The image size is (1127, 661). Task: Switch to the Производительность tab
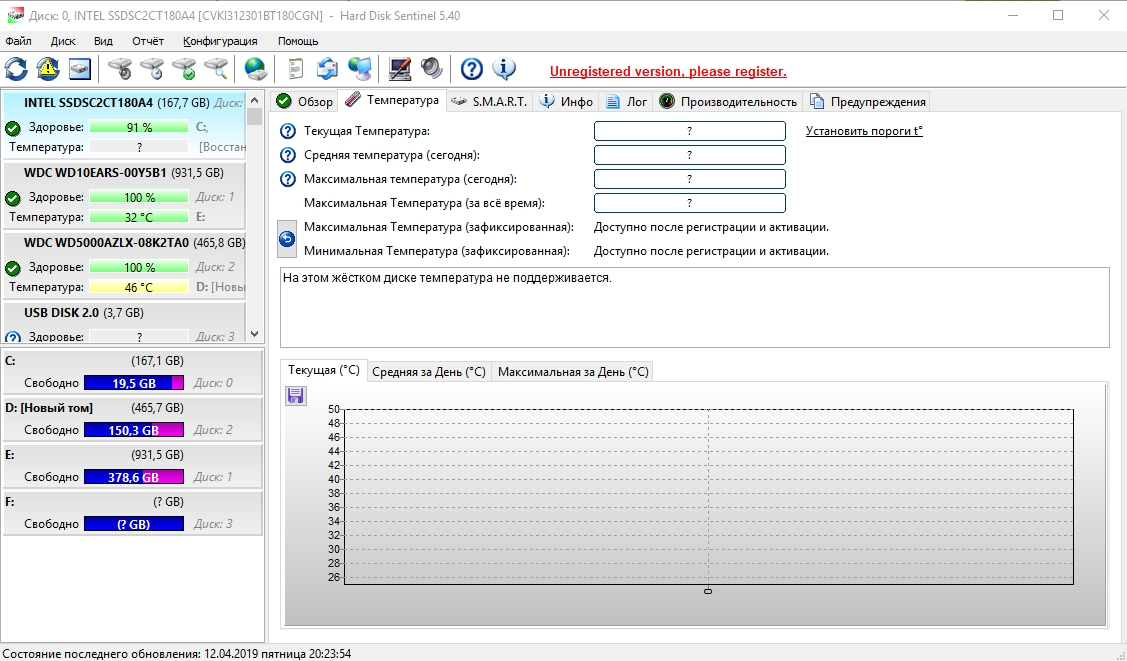tap(728, 101)
